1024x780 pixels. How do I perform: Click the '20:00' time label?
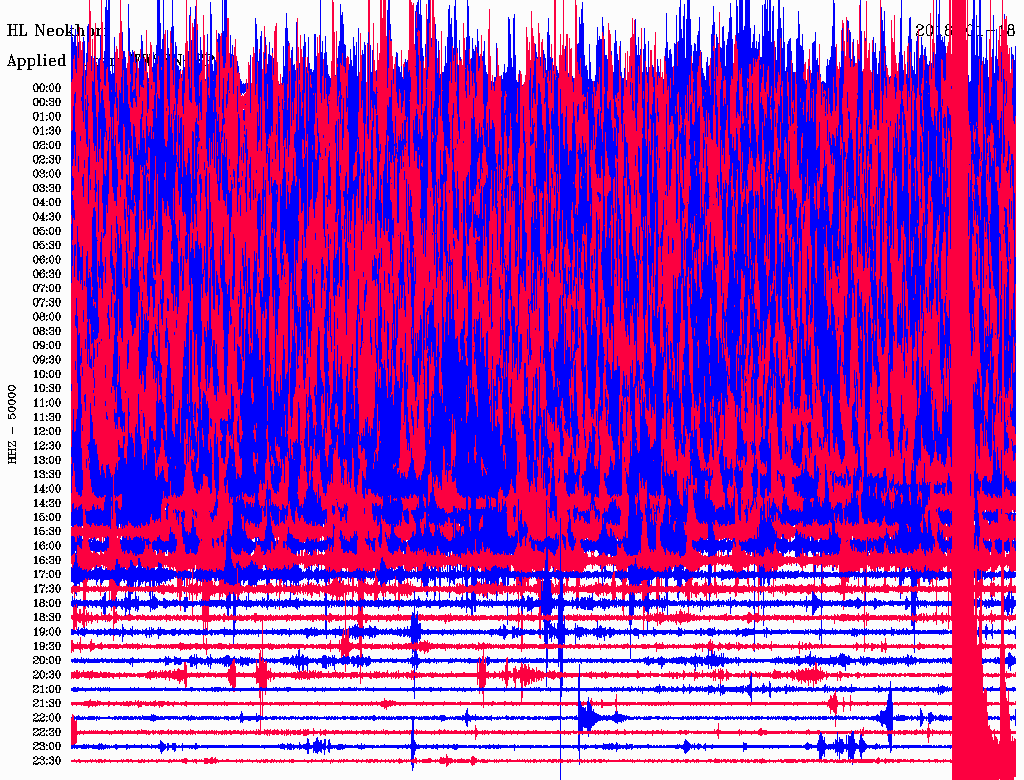pos(47,661)
